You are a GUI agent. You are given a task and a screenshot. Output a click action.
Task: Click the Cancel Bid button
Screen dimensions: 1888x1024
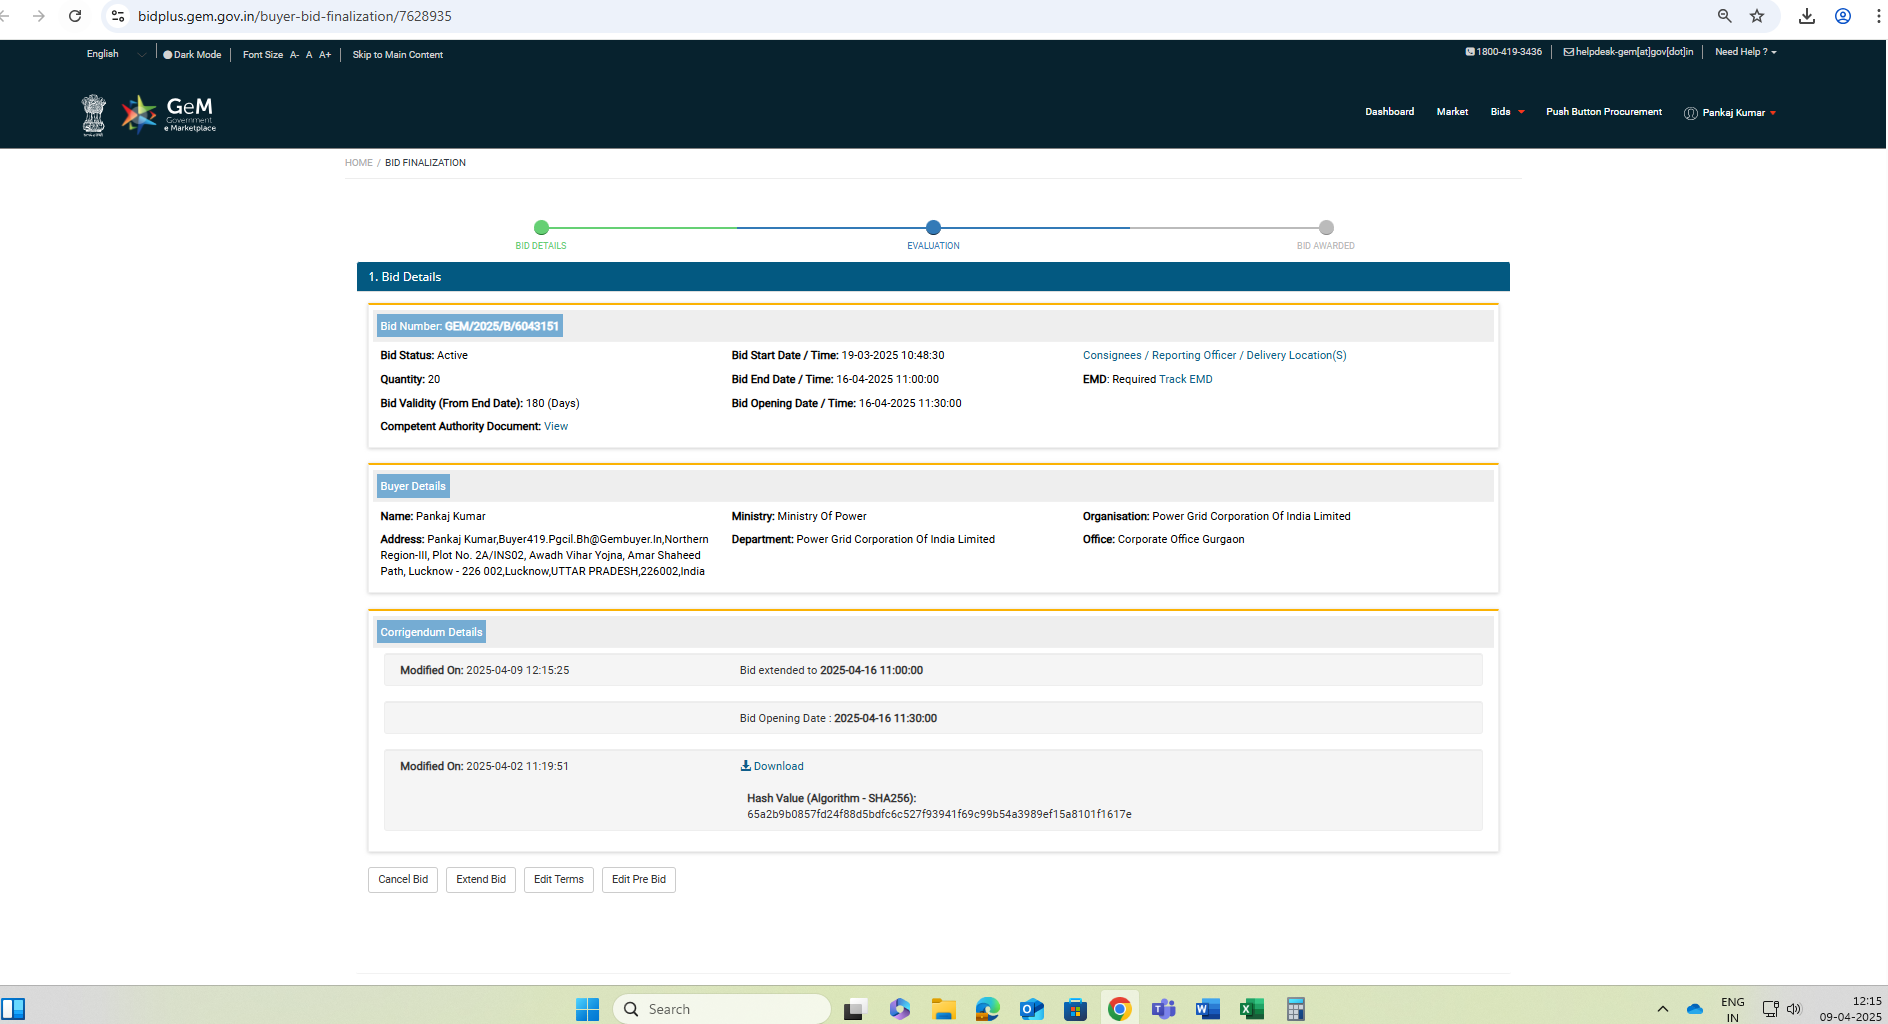click(403, 880)
